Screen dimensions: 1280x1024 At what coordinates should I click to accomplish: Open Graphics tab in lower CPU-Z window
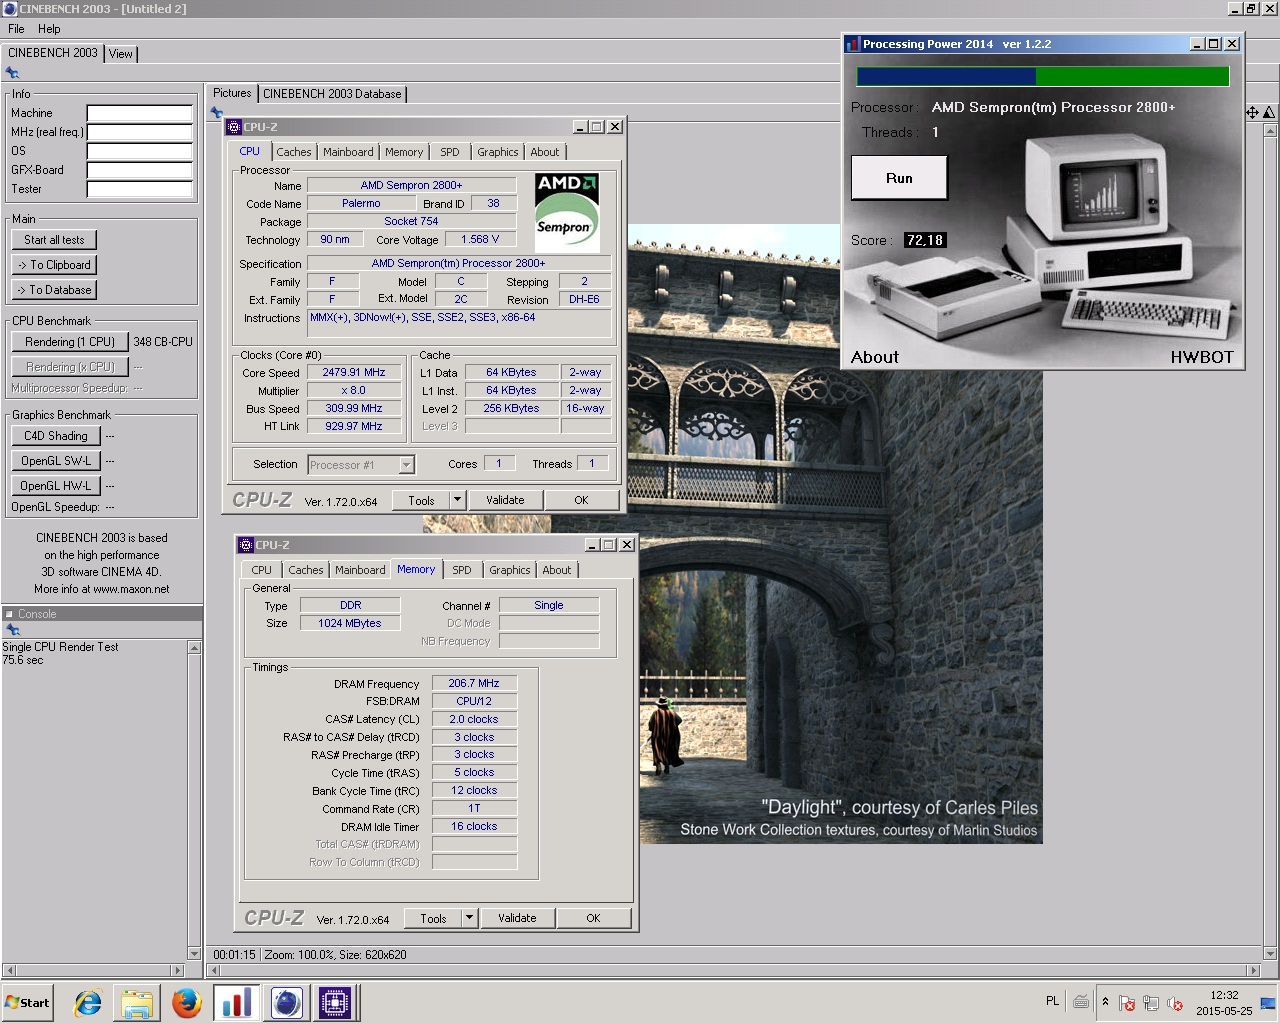pyautogui.click(x=510, y=570)
